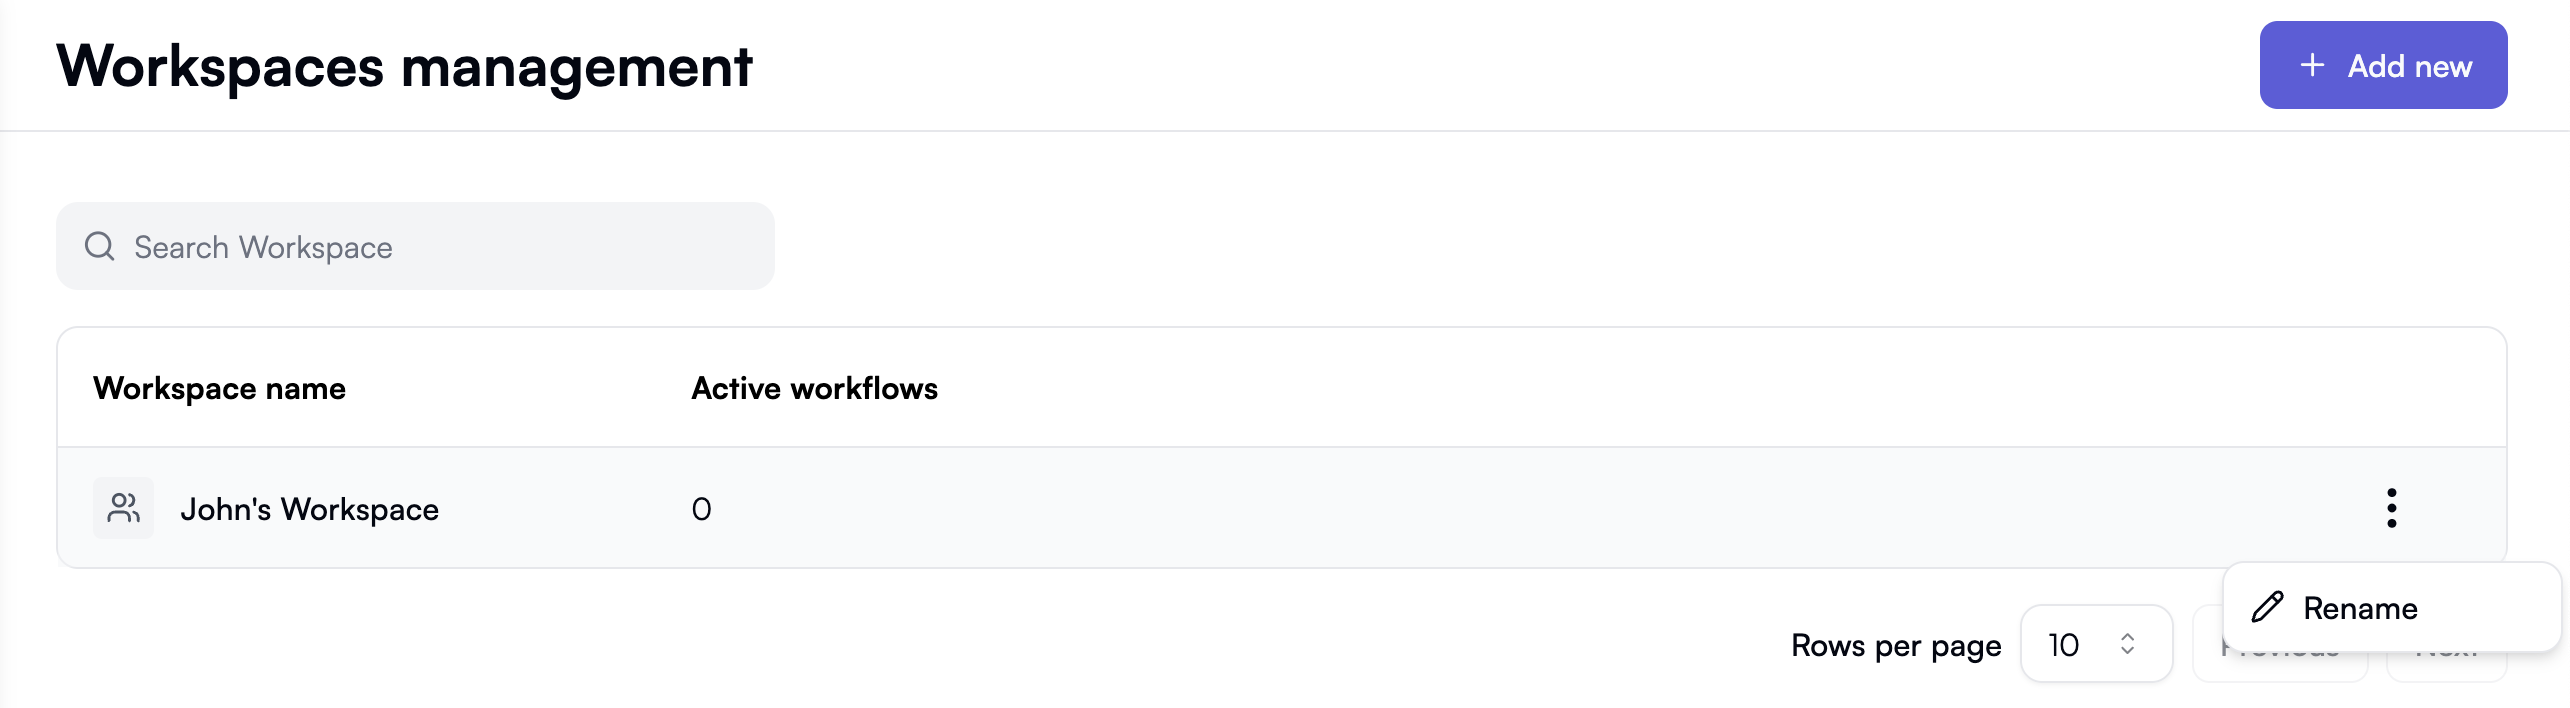Click the Add new workspace button
The width and height of the screenshot is (2570, 708).
(2383, 65)
